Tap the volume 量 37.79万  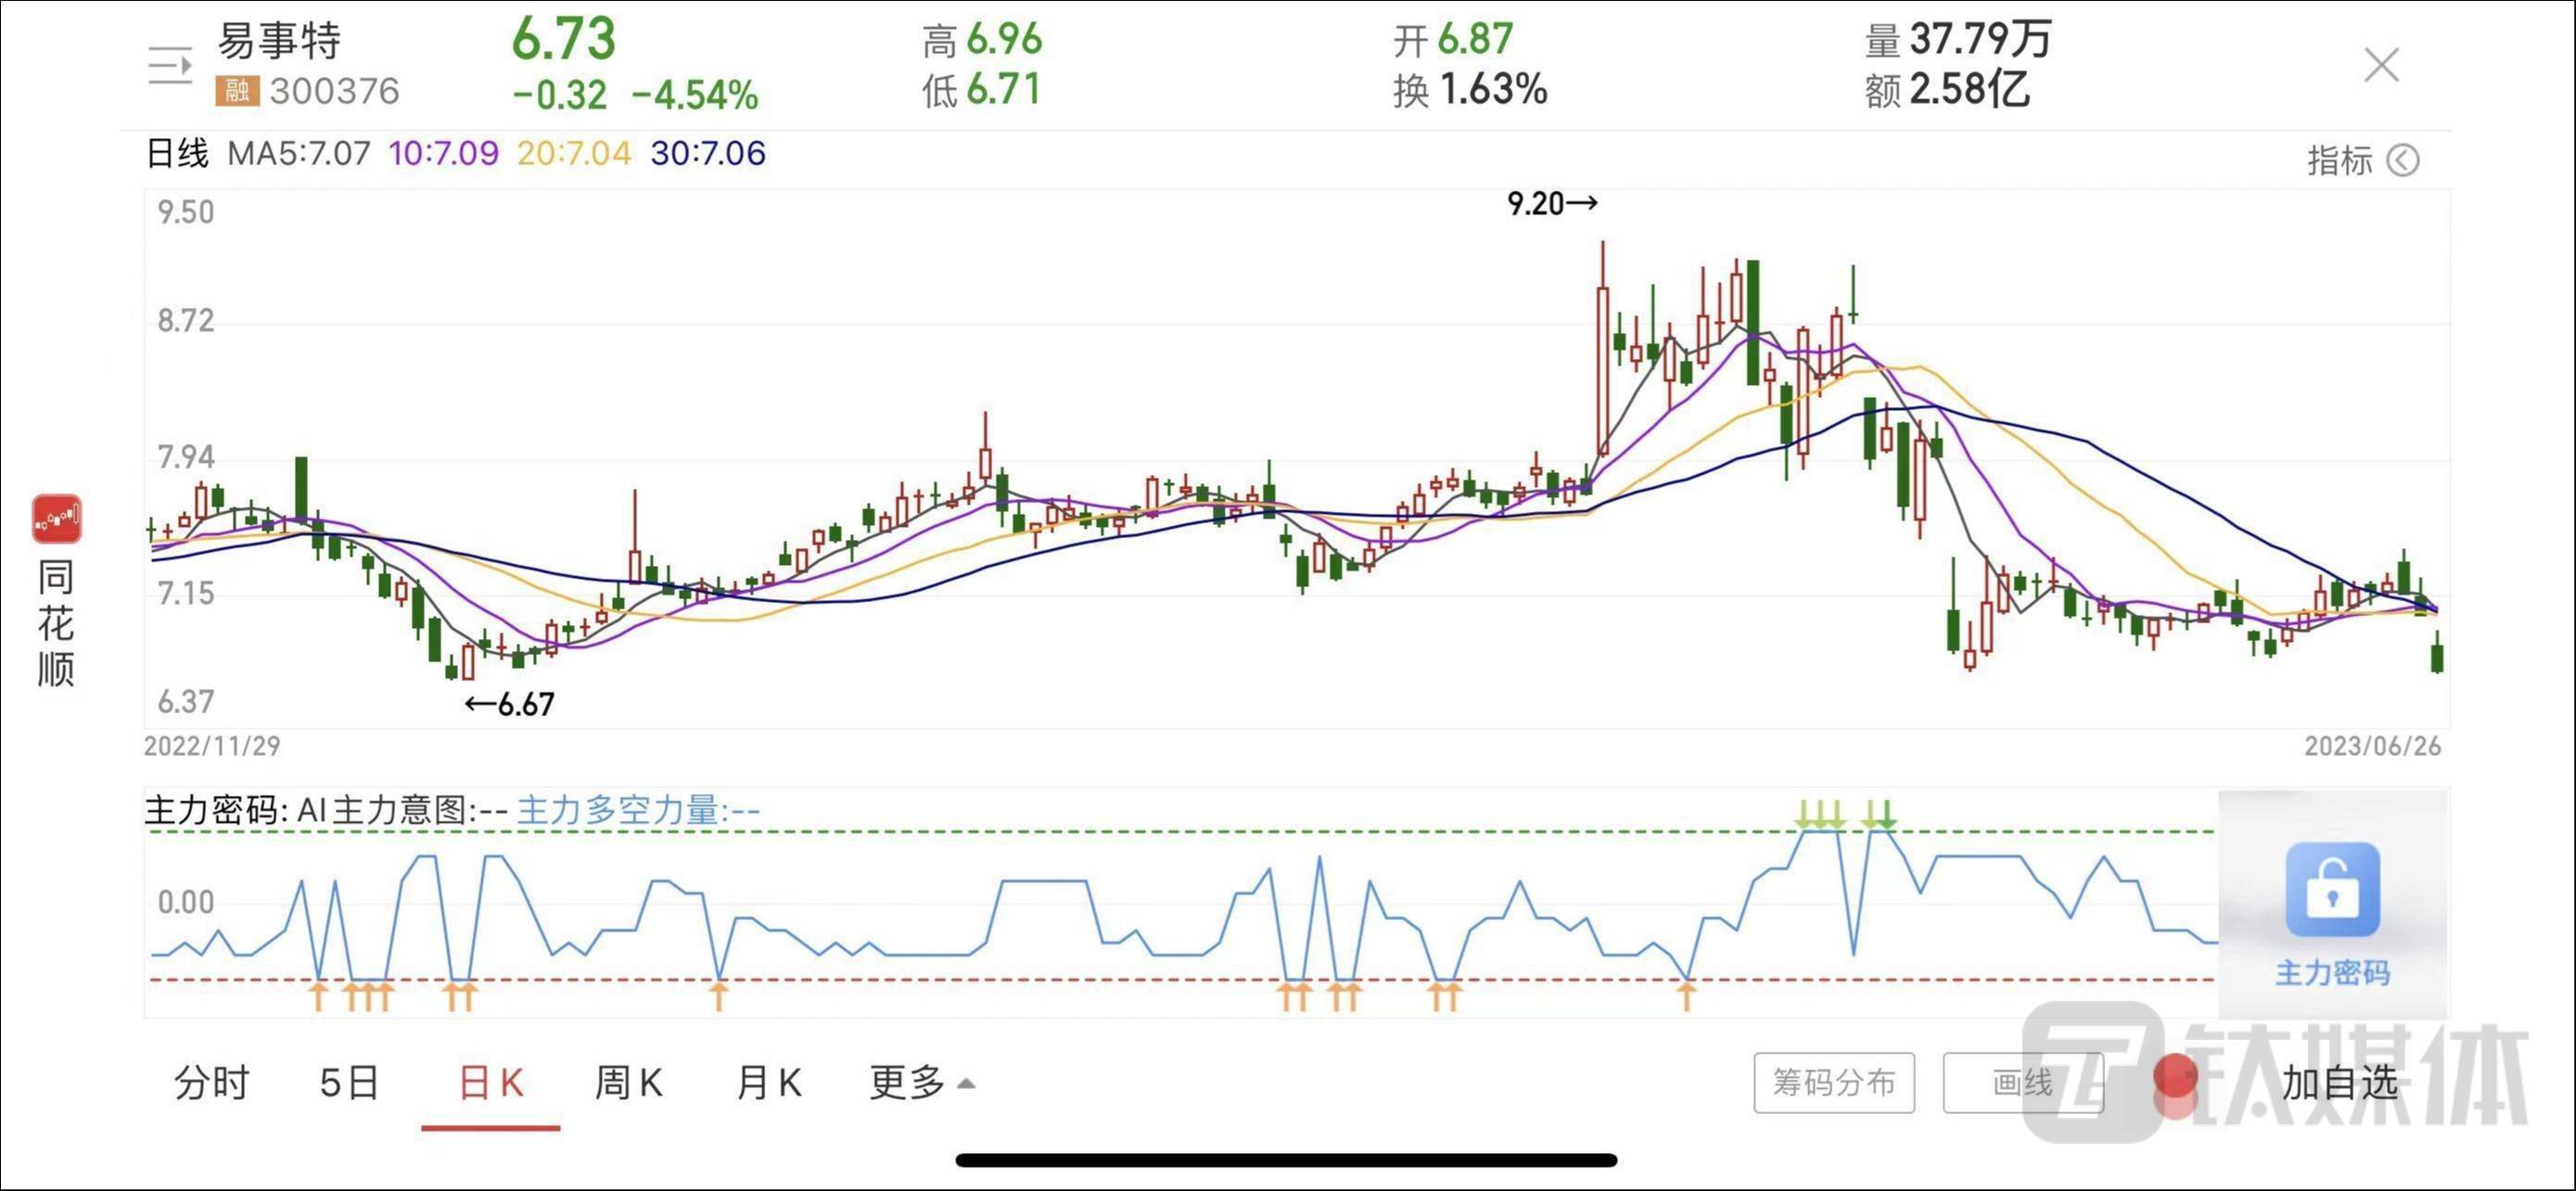pos(1958,41)
